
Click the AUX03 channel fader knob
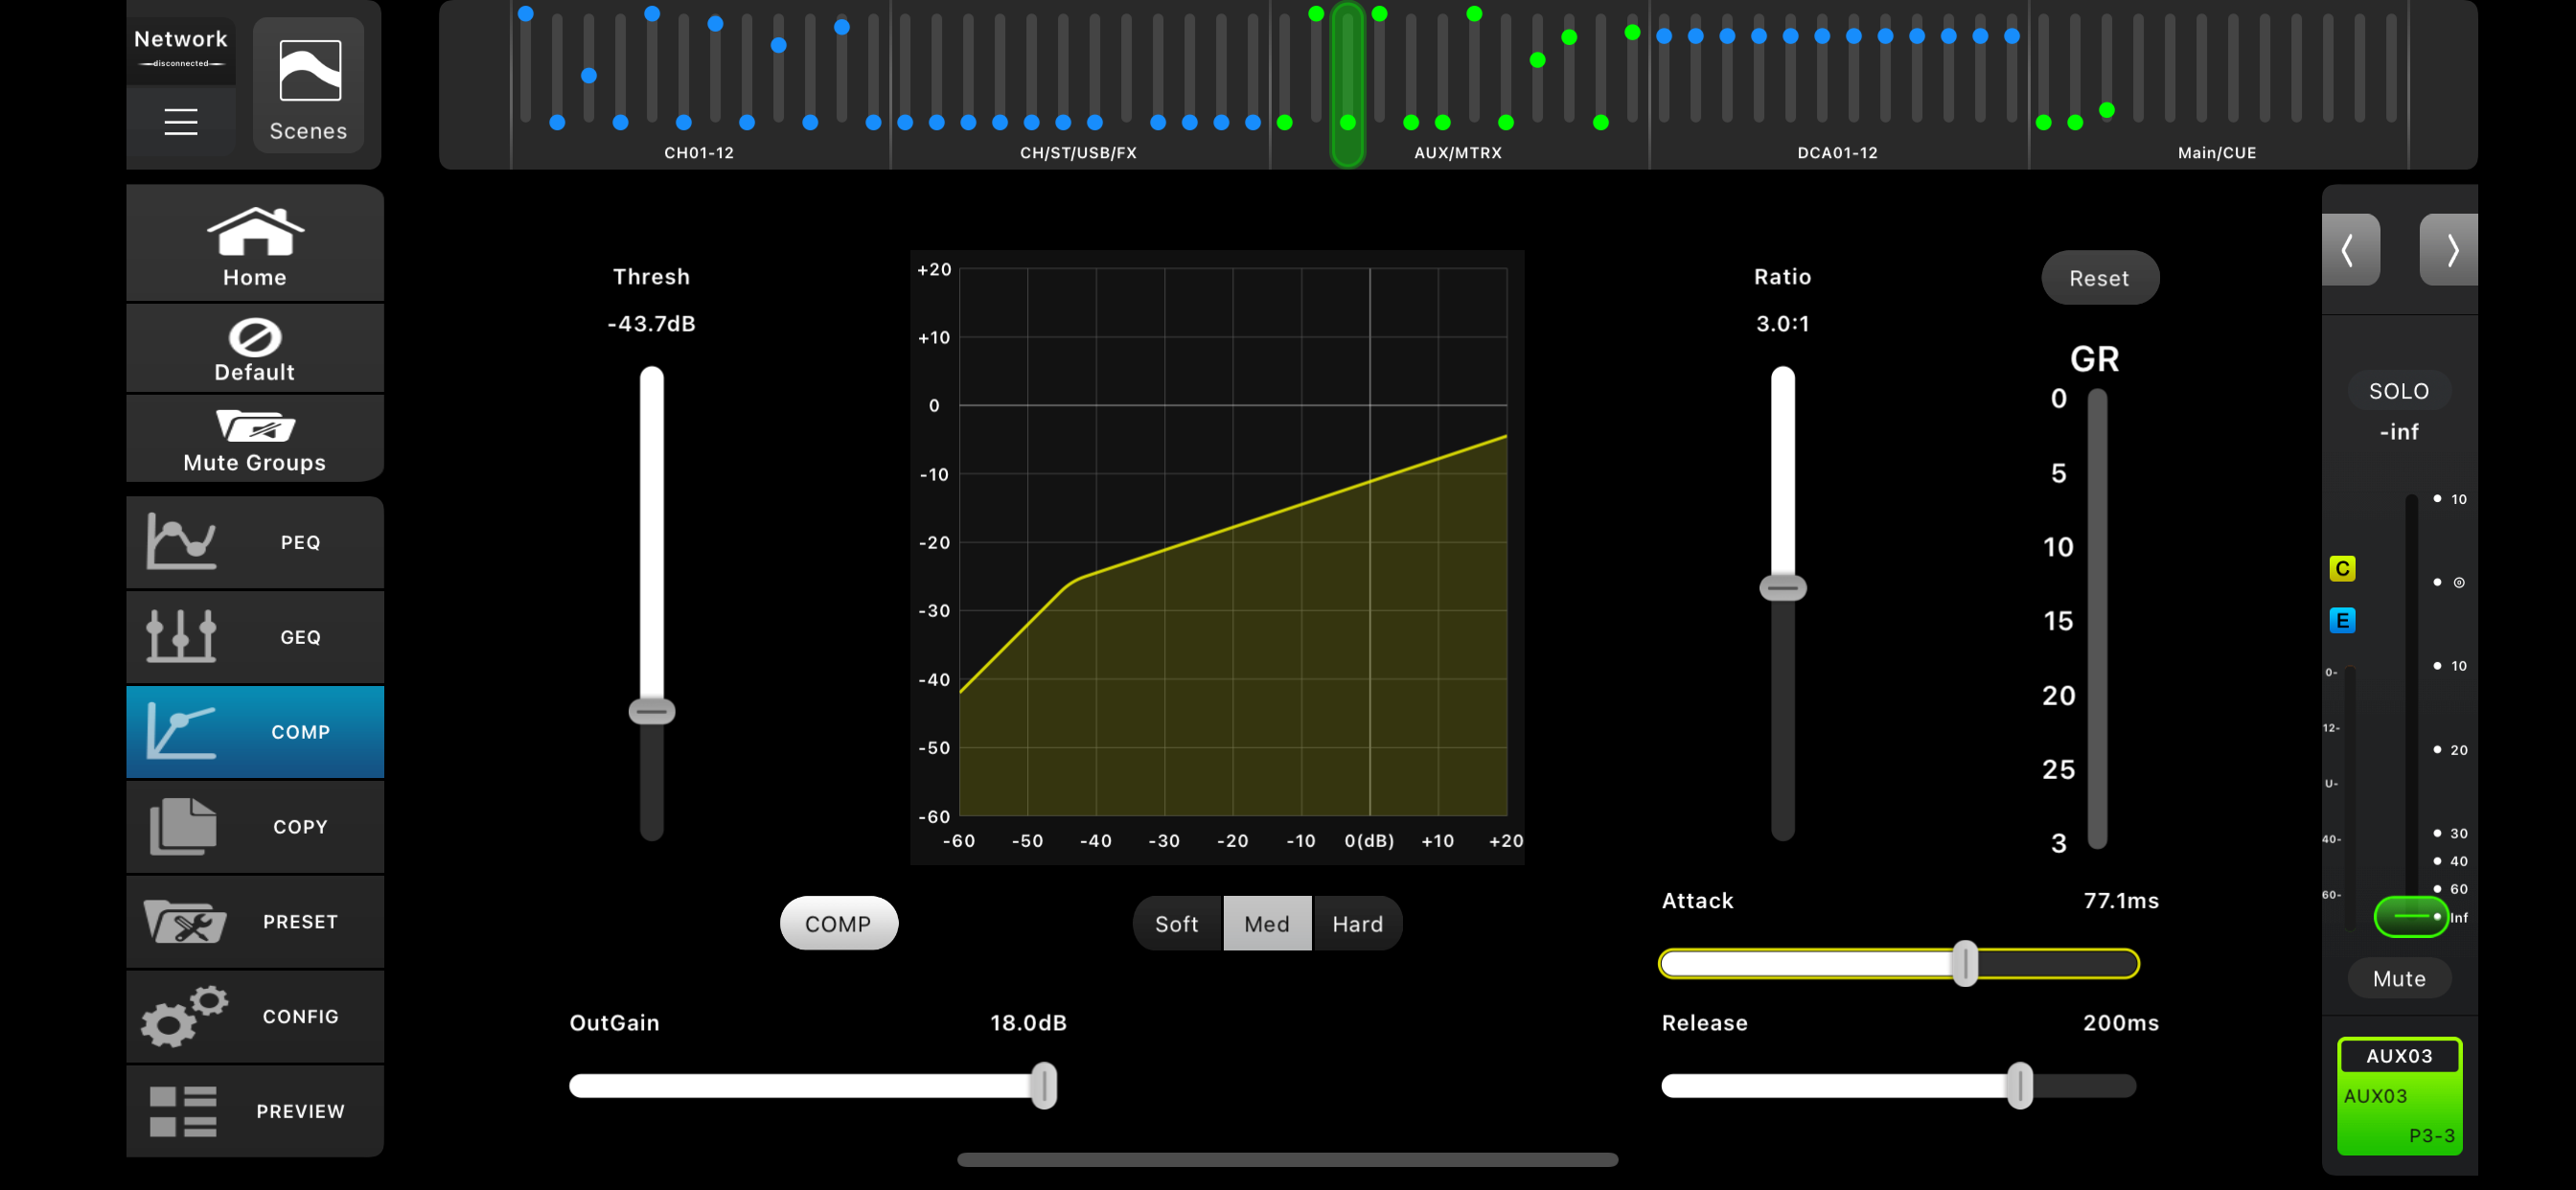[x=2410, y=916]
